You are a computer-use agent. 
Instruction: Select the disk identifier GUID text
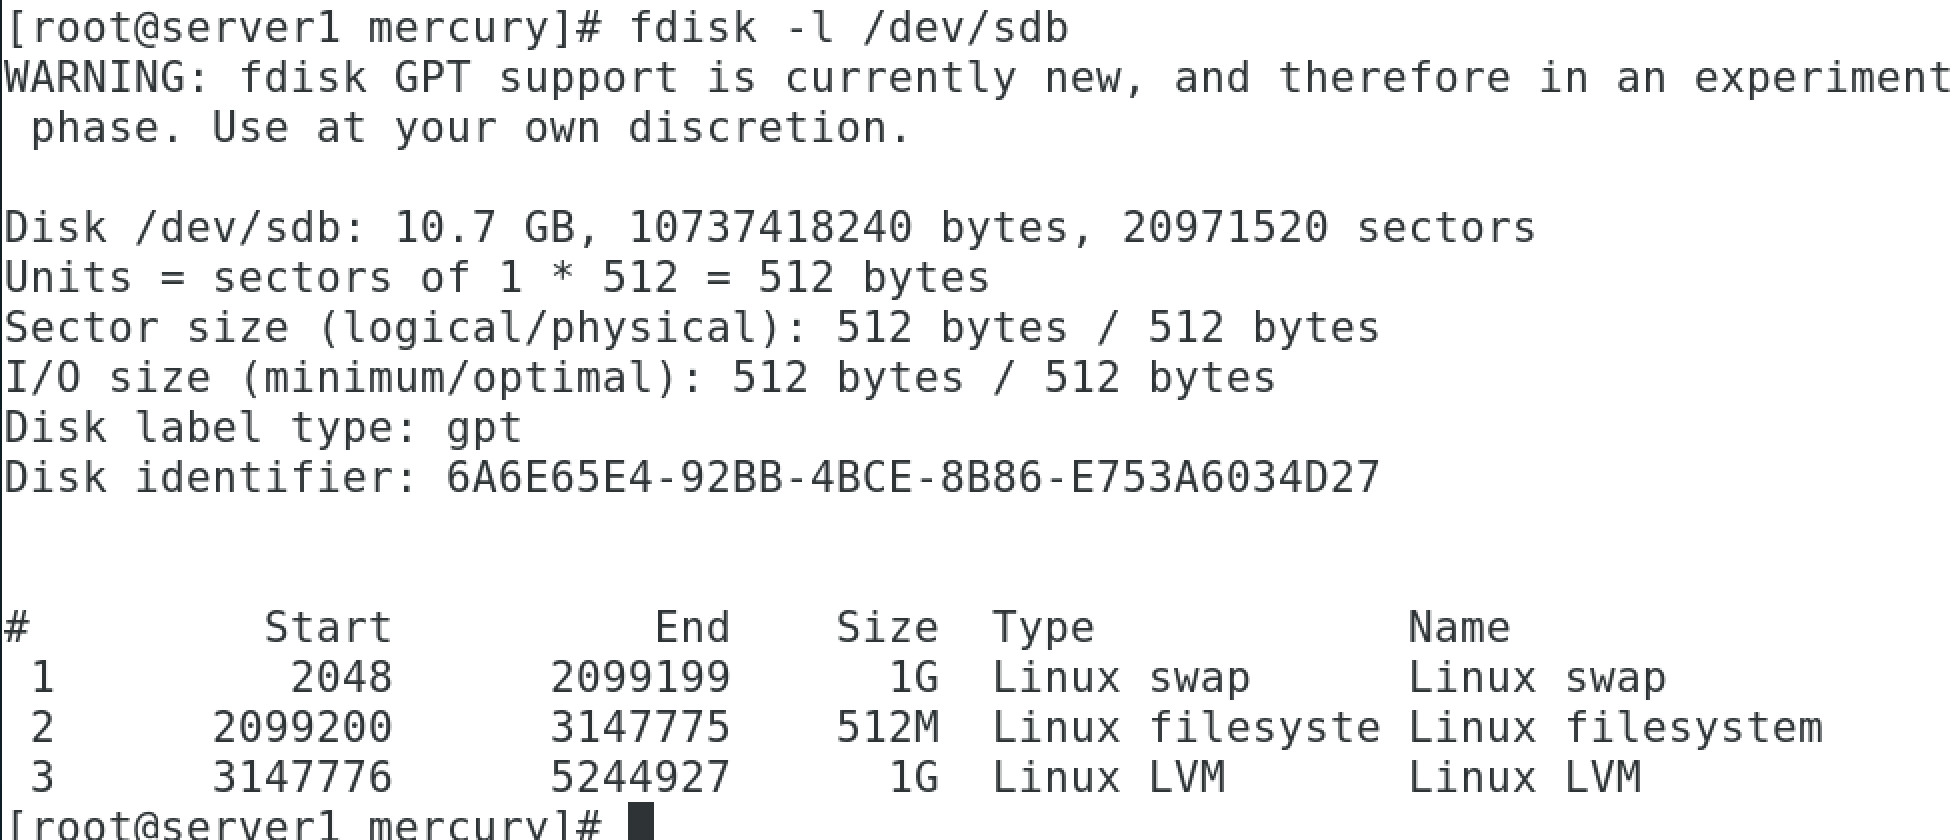point(913,477)
